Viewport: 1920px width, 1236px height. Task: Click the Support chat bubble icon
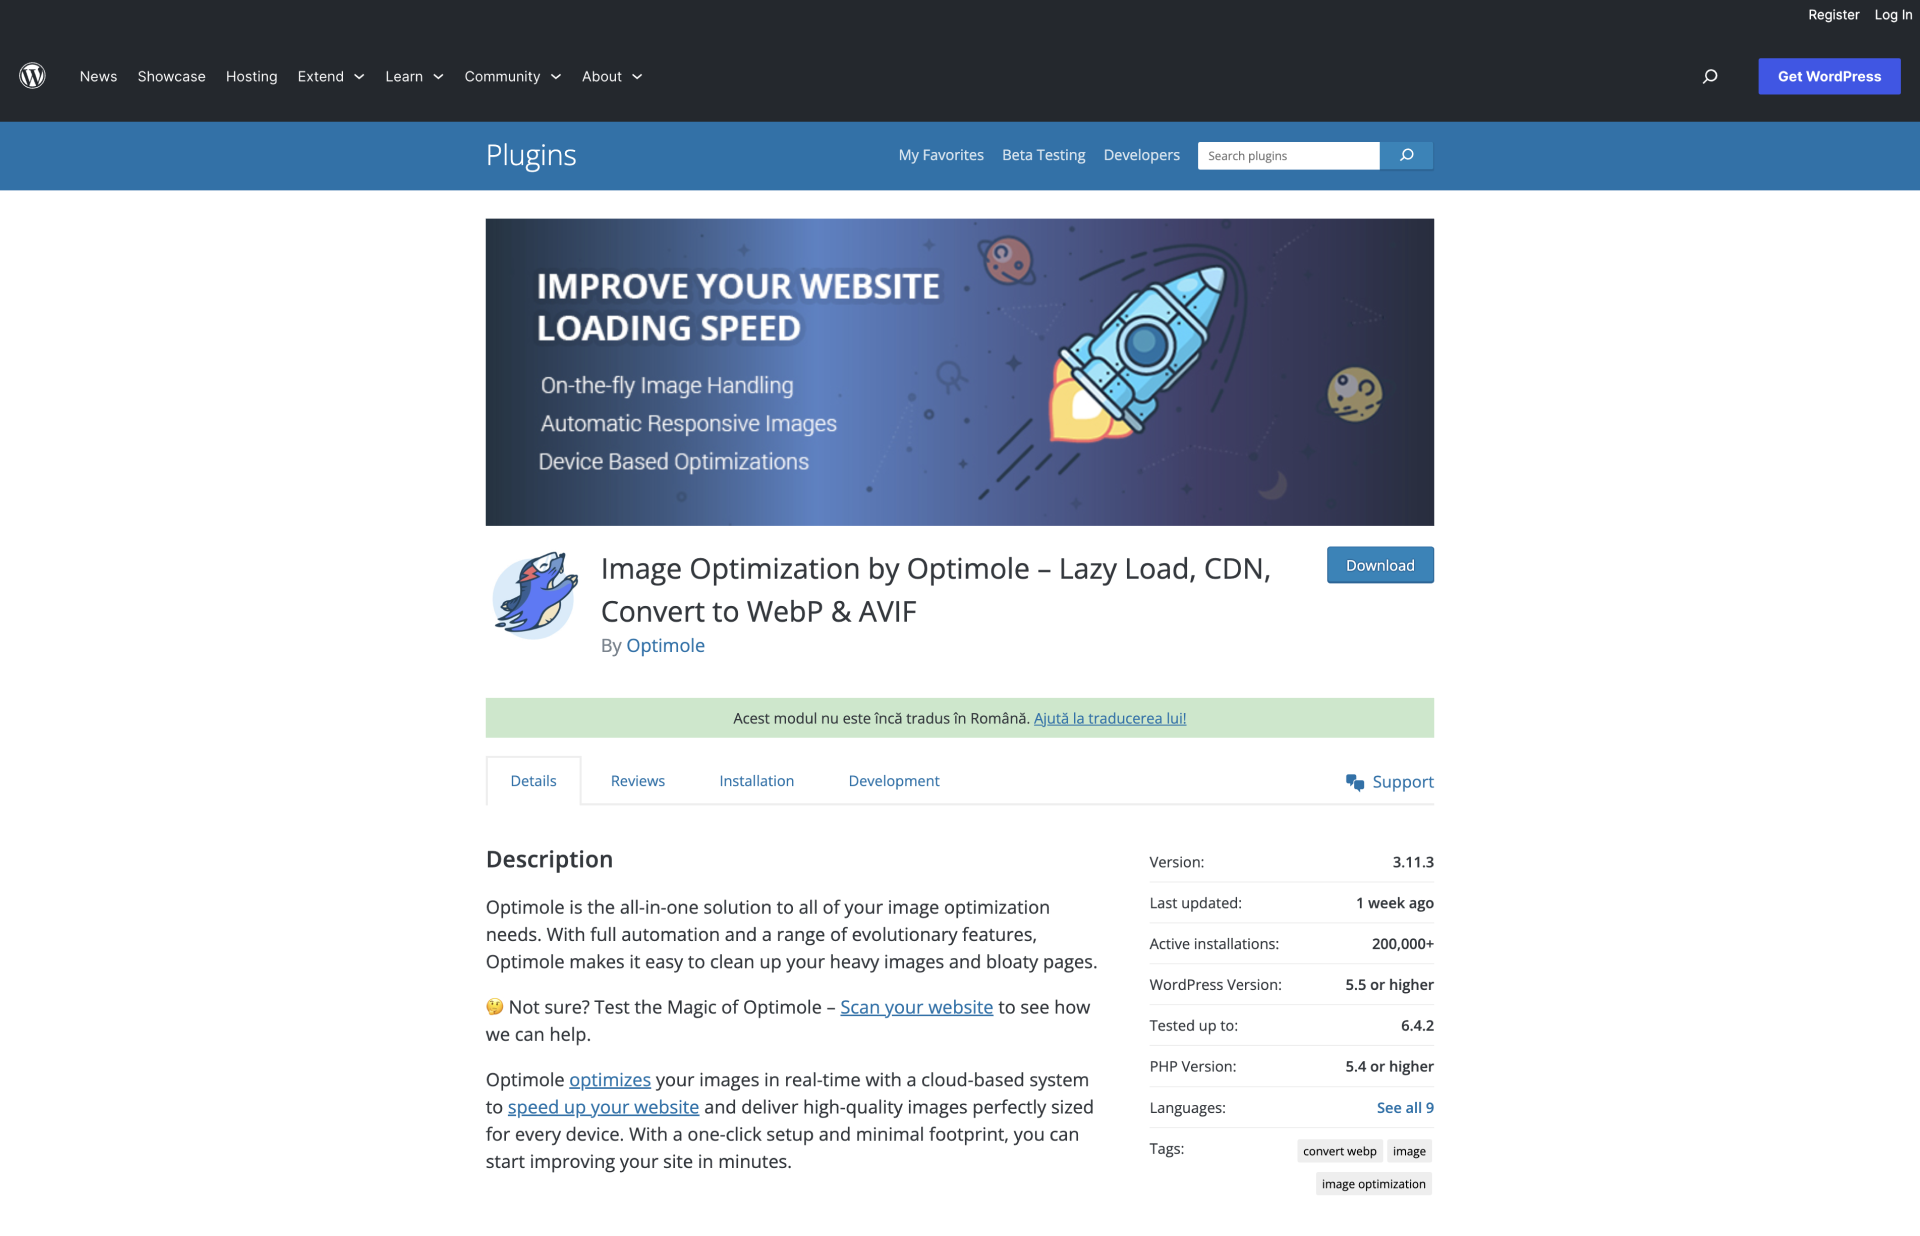tap(1353, 781)
